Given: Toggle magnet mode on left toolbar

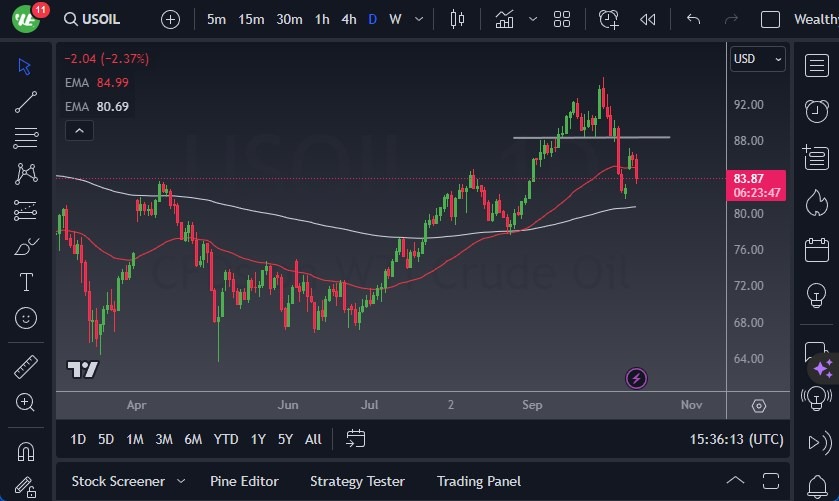Looking at the screenshot, I should [x=26, y=451].
